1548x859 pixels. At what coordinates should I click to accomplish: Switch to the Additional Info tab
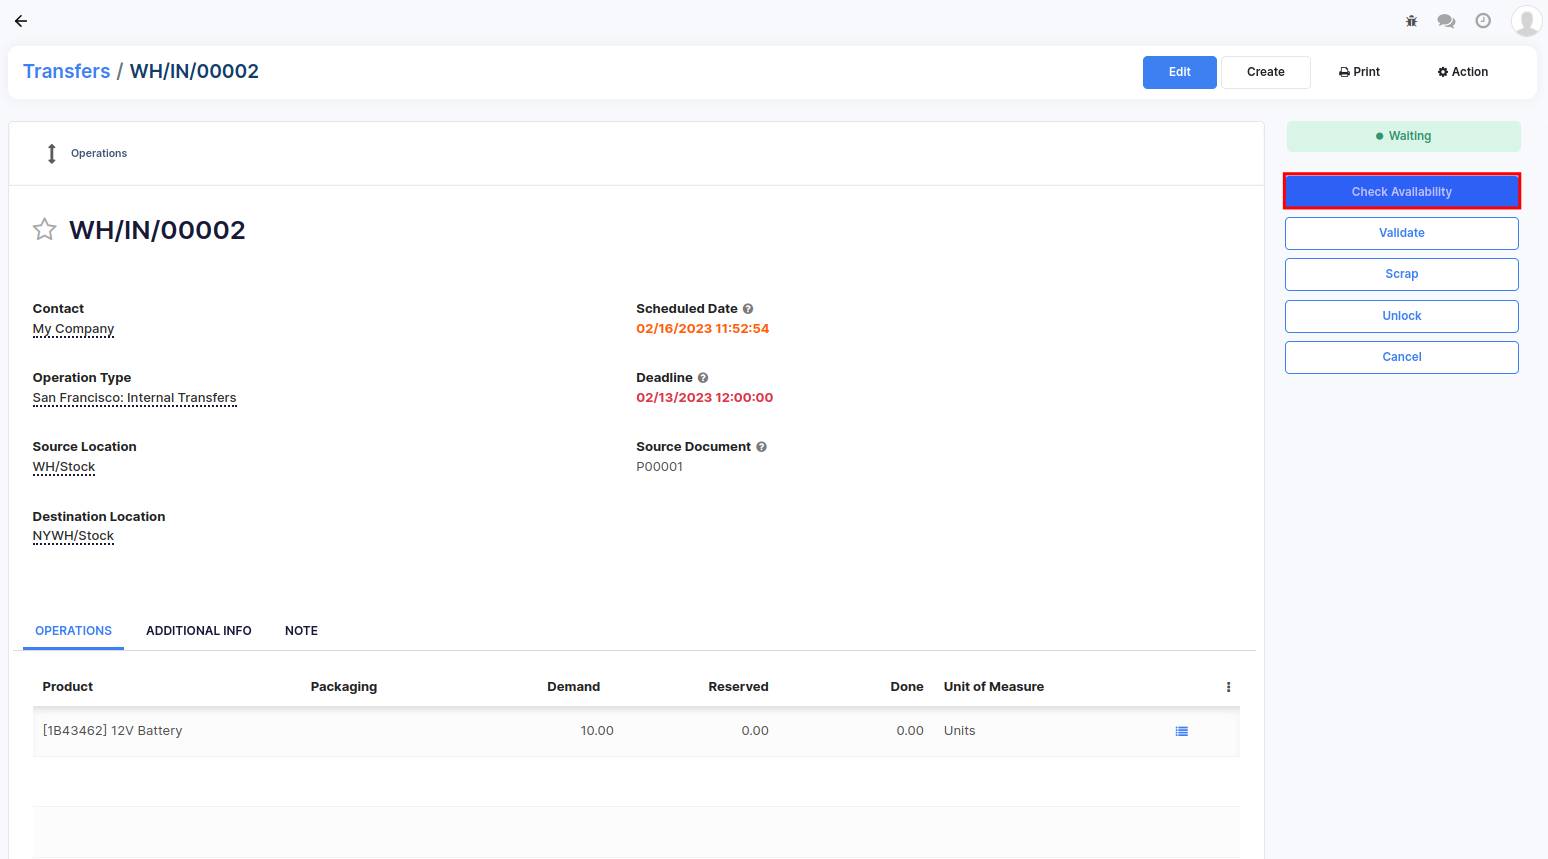pyautogui.click(x=198, y=631)
